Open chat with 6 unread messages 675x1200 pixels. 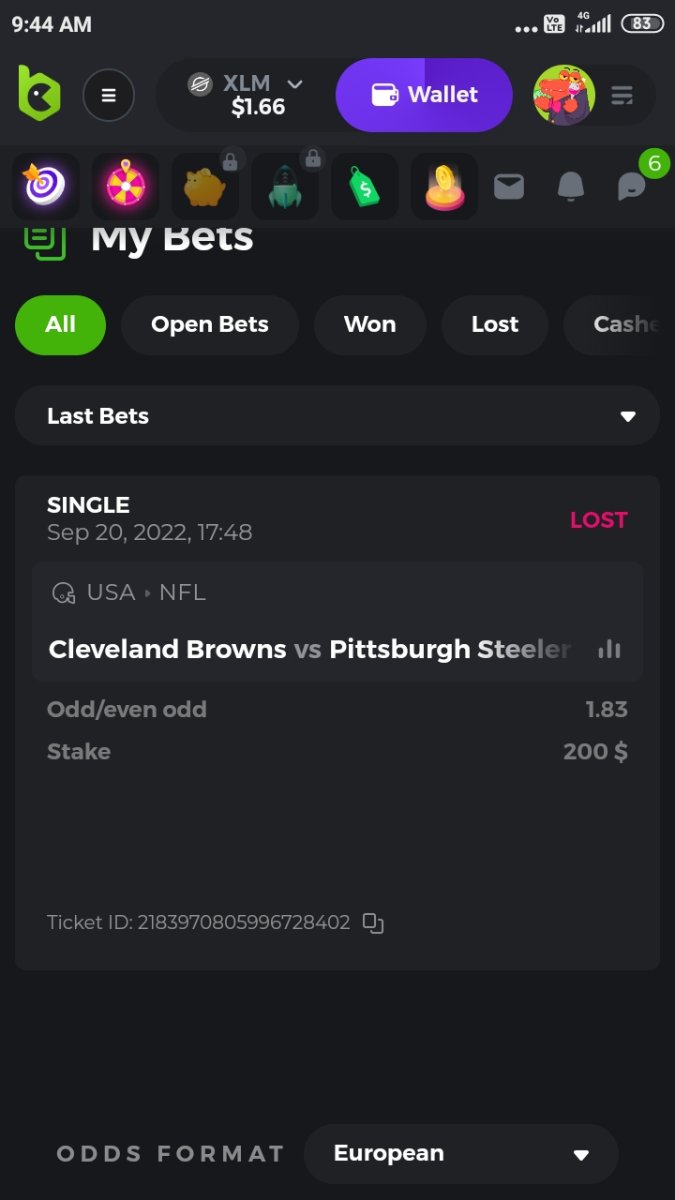point(632,185)
